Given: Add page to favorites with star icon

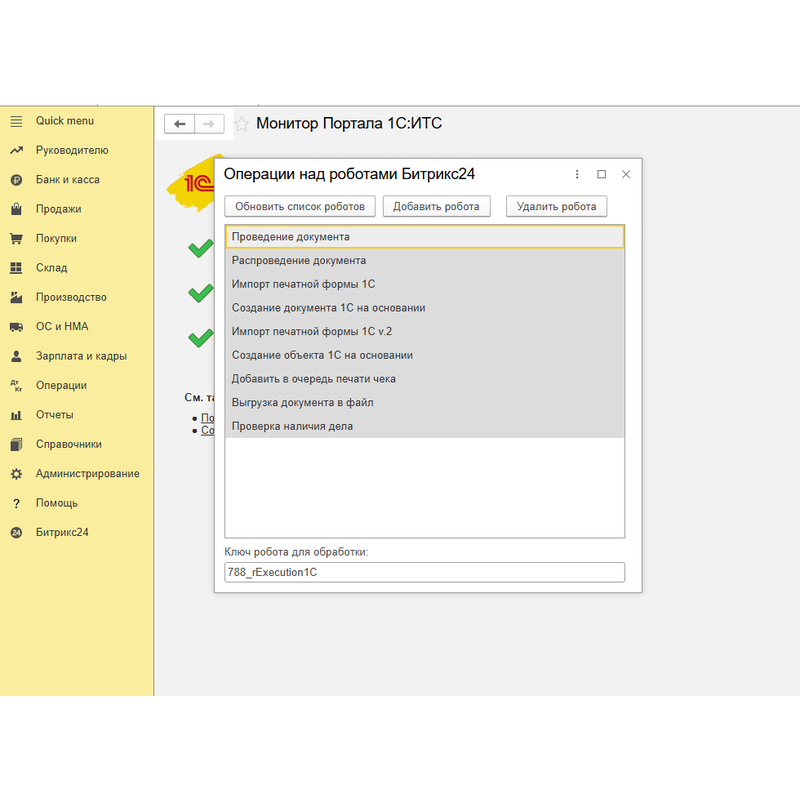Looking at the screenshot, I should pos(241,124).
